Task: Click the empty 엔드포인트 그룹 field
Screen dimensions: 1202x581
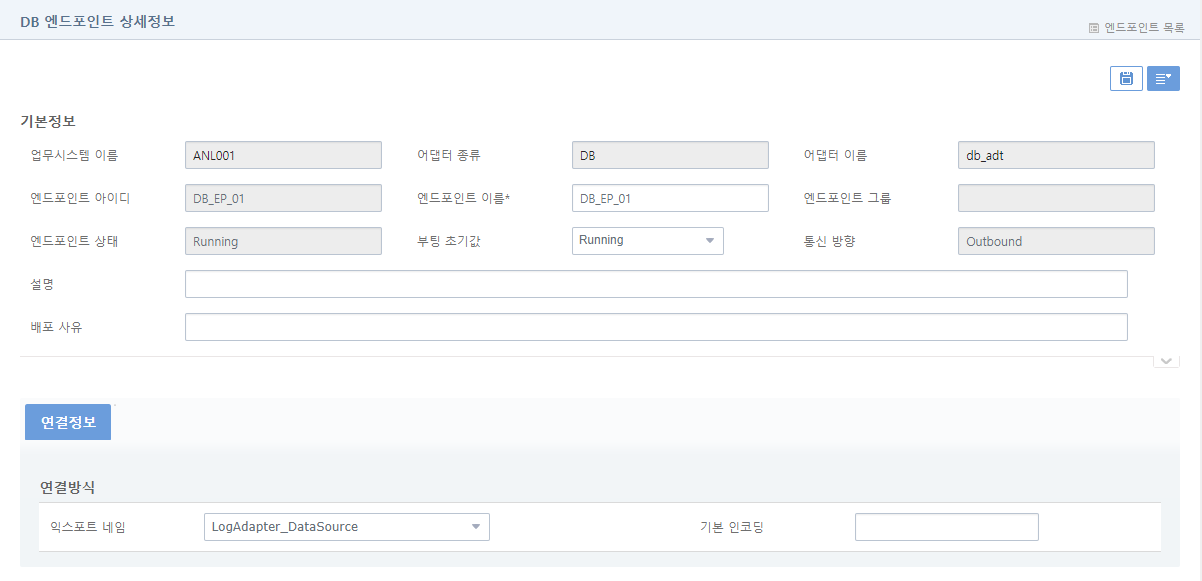Action: click(1056, 198)
